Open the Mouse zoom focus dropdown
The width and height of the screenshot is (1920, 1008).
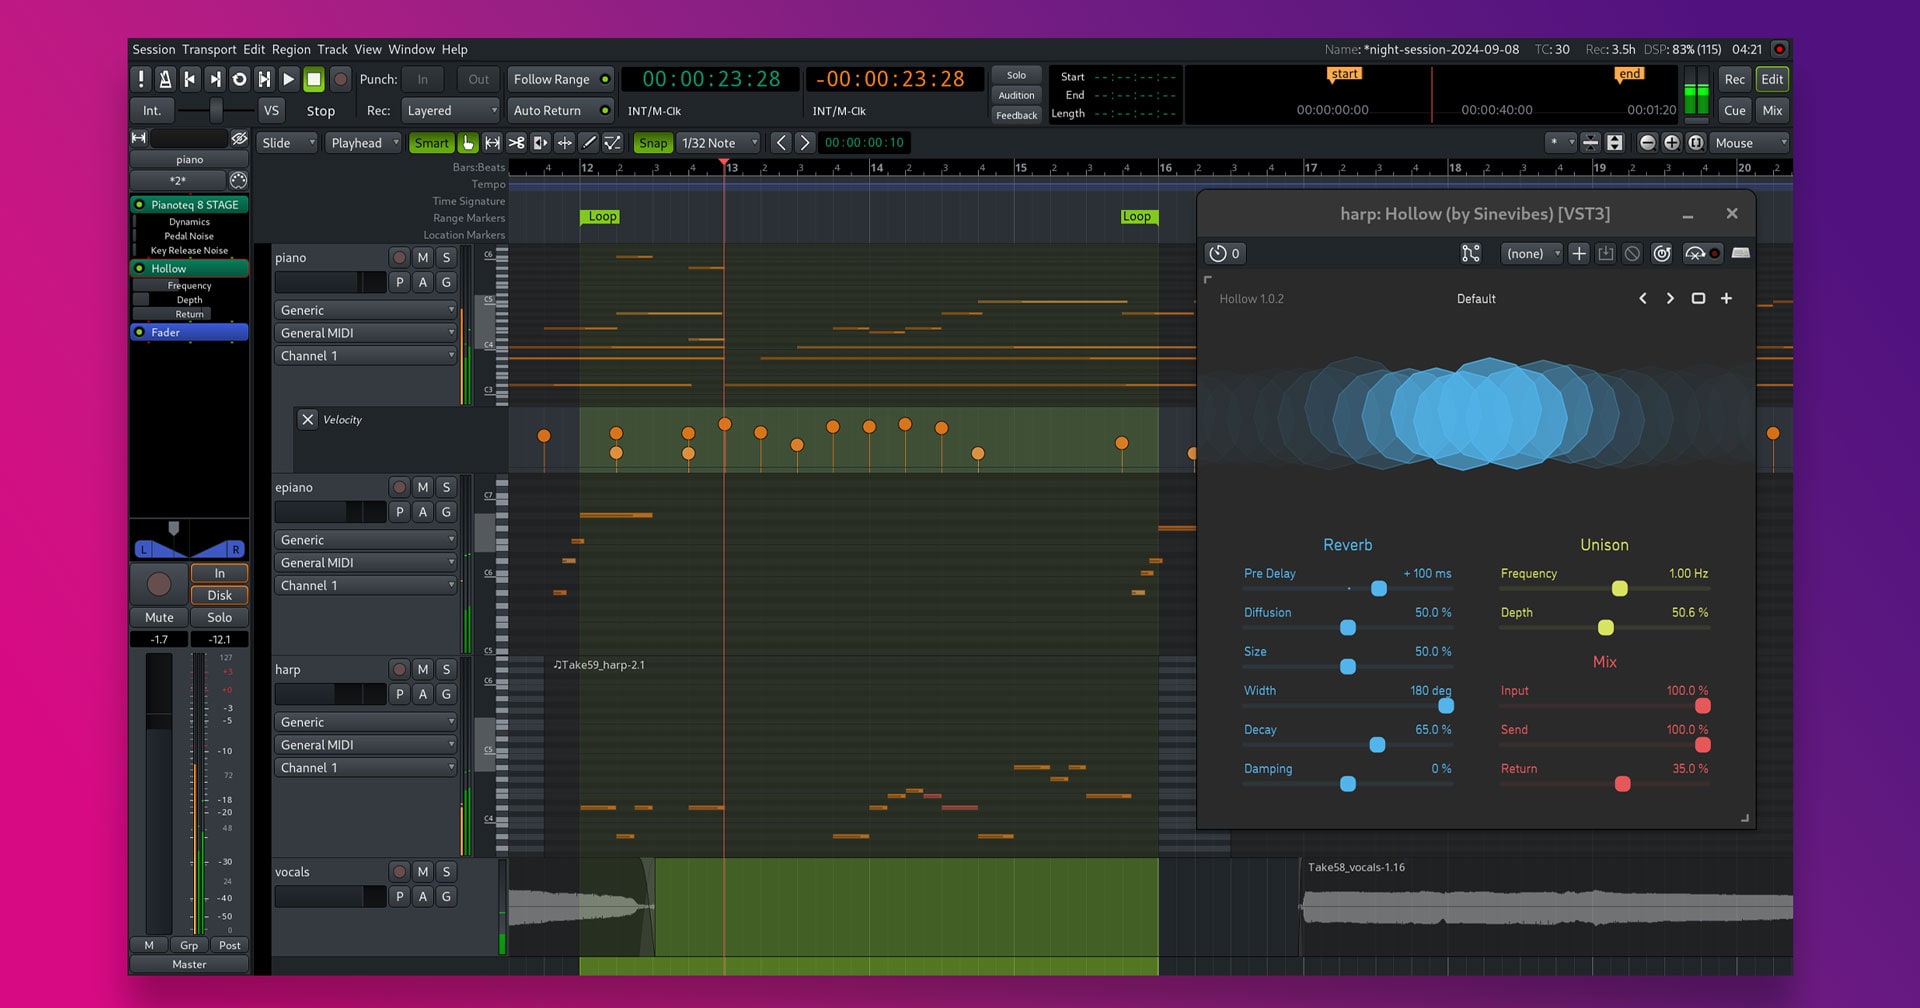click(x=1750, y=143)
